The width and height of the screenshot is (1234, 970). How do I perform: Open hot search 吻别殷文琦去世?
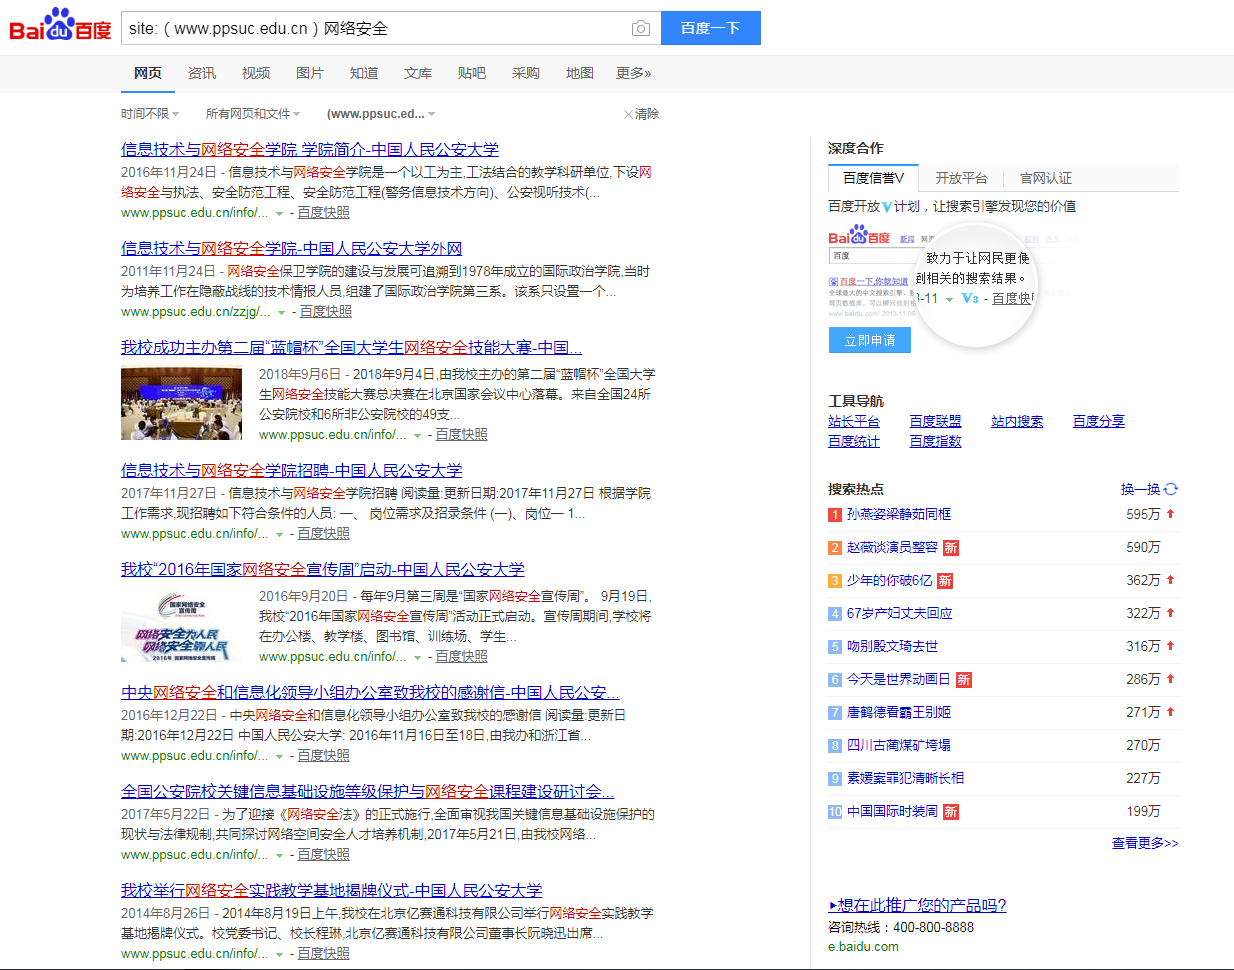892,647
